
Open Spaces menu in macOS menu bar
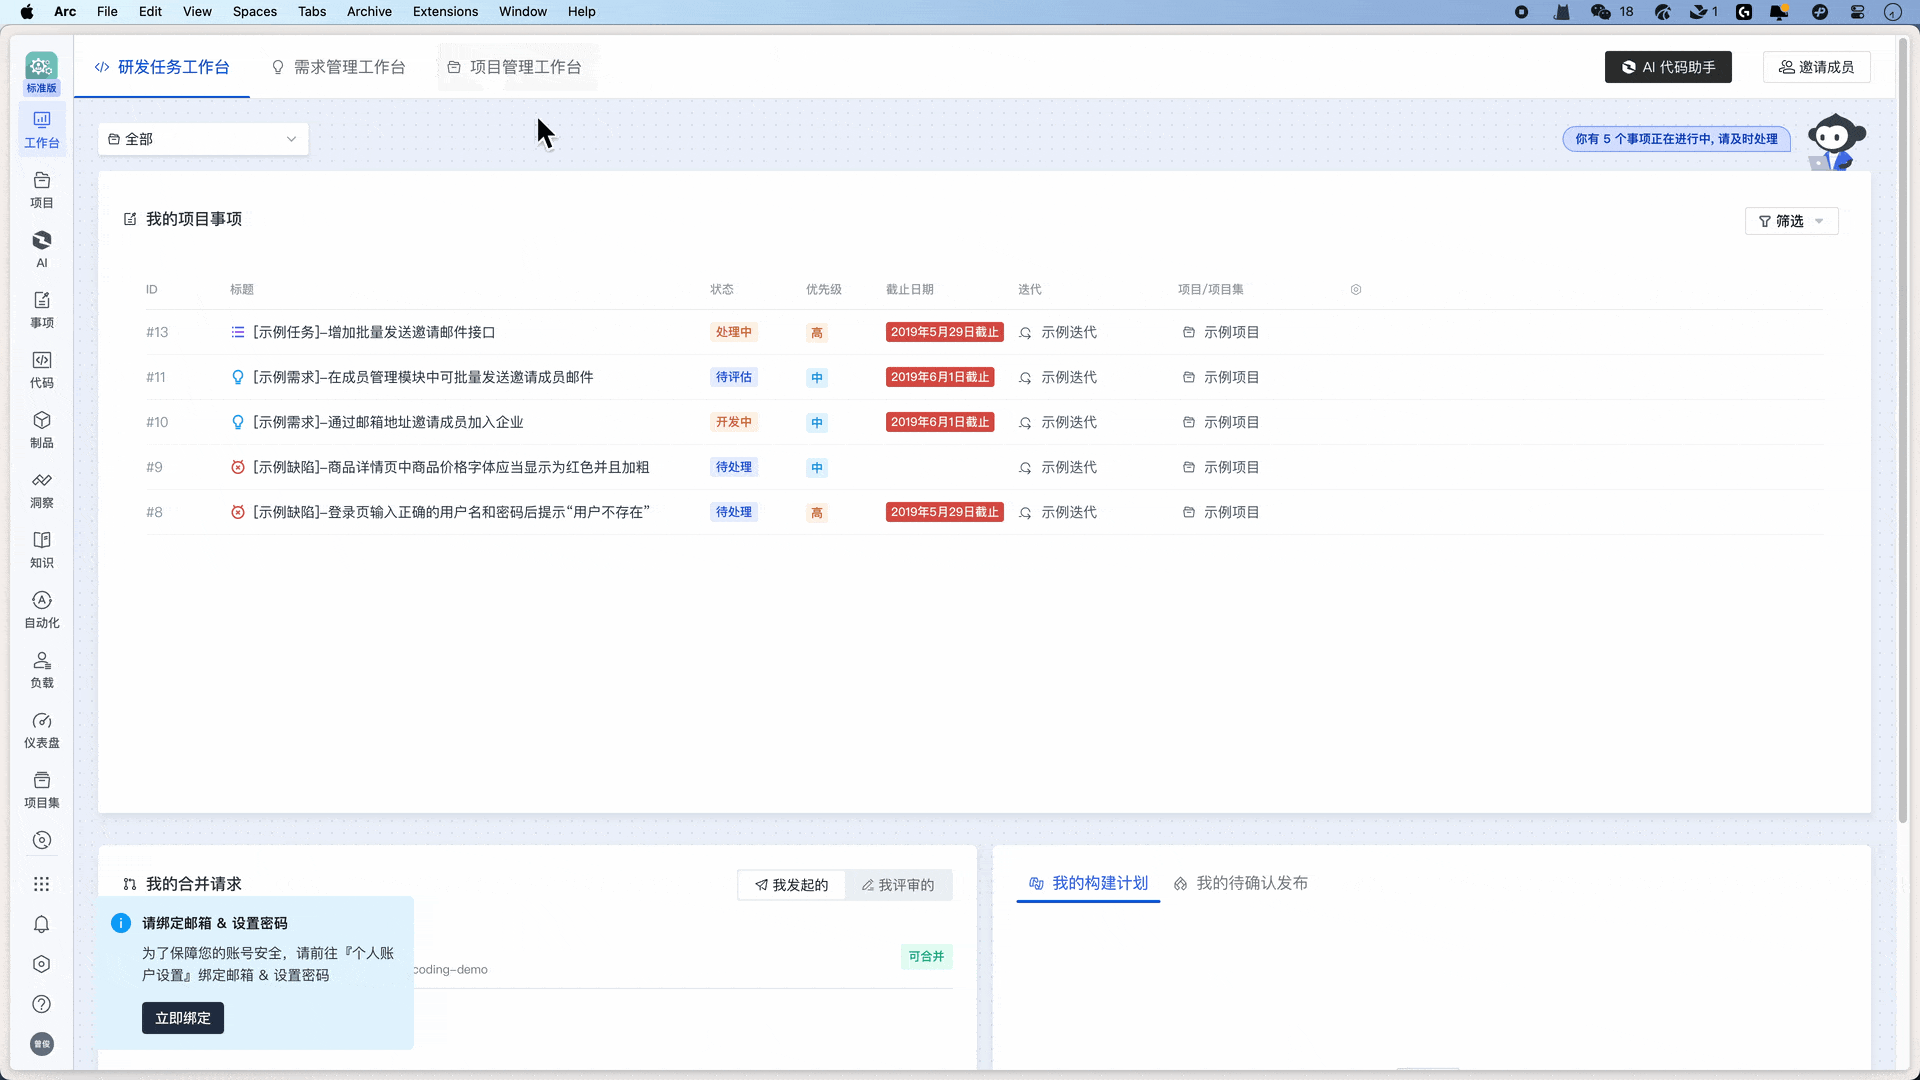pyautogui.click(x=254, y=11)
